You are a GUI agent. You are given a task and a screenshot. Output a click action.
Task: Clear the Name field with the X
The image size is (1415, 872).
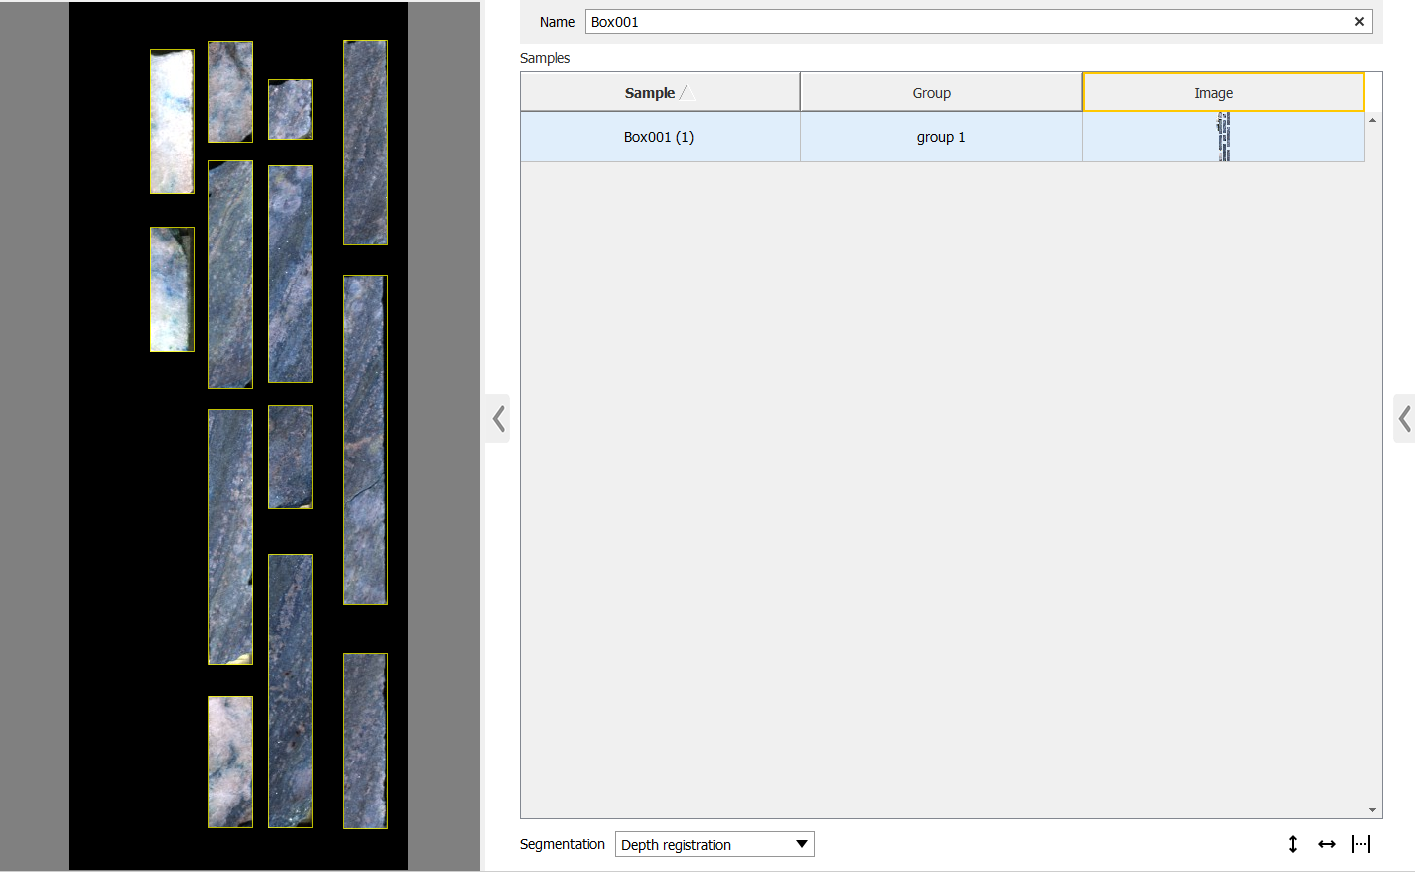[1359, 22]
